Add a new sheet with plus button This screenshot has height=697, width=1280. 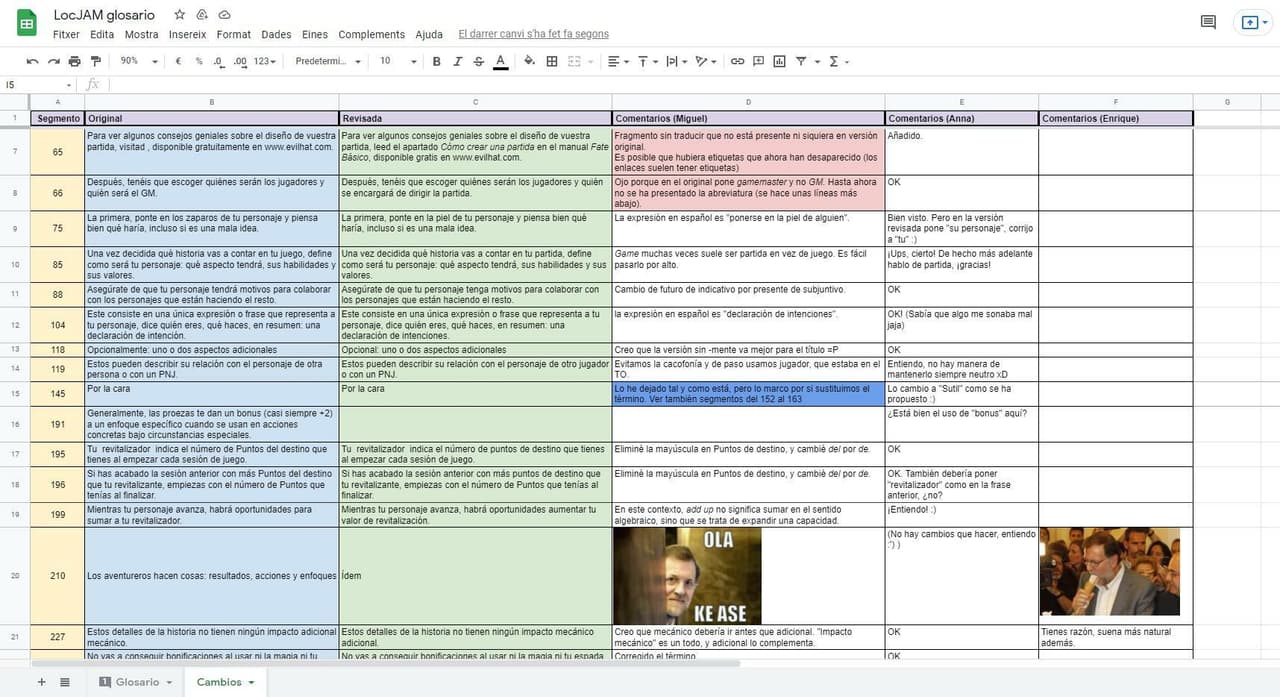click(41, 682)
